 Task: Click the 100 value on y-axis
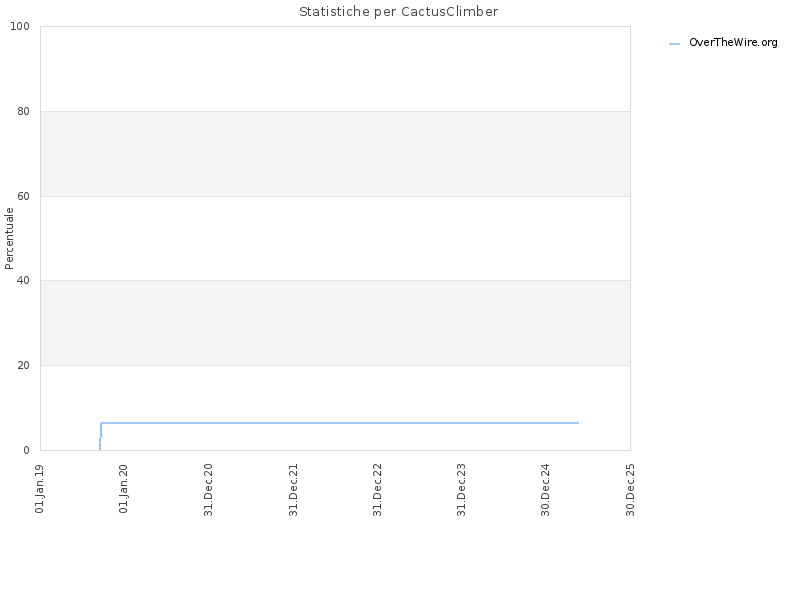click(20, 27)
